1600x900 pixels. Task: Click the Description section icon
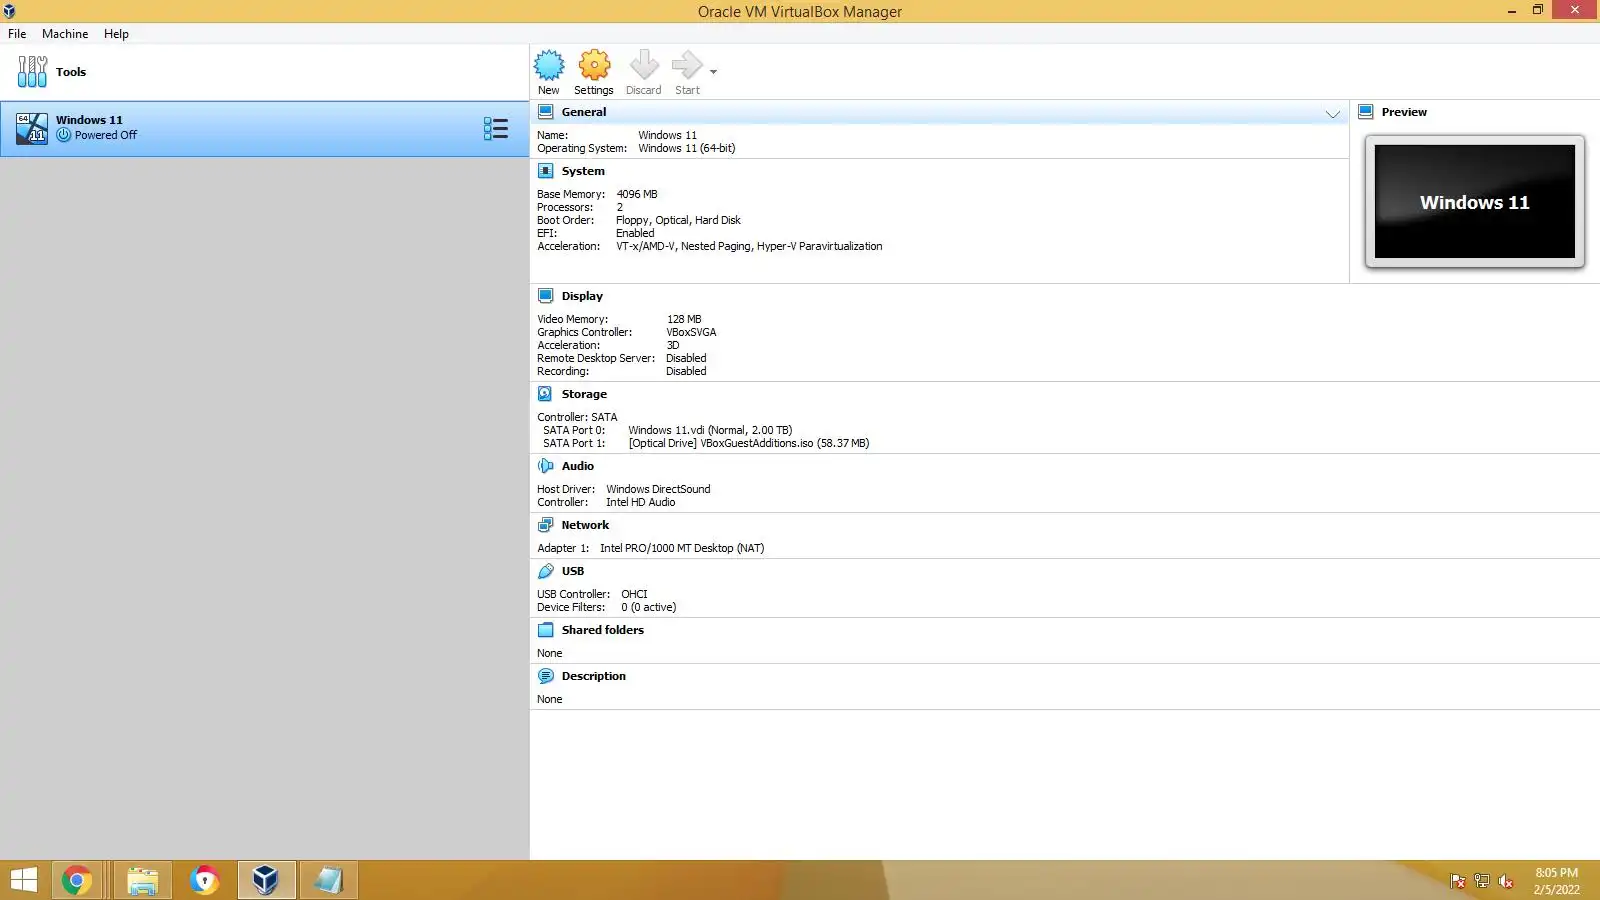tap(546, 676)
